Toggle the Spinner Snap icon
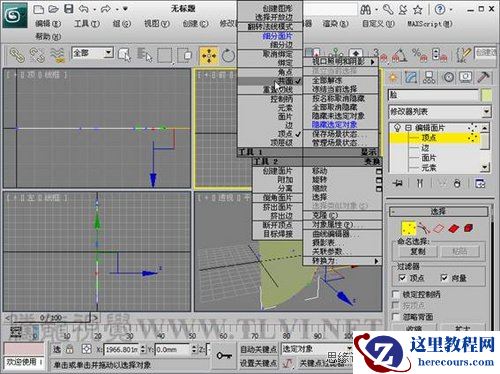 click(x=439, y=55)
